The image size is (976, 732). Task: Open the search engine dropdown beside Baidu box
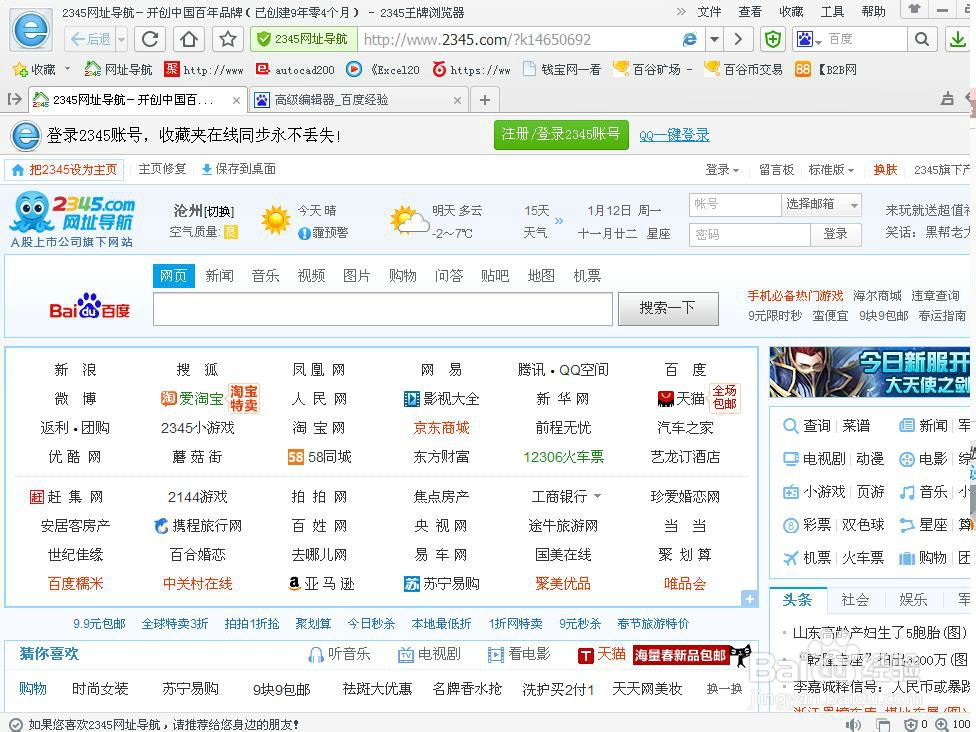(x=810, y=40)
